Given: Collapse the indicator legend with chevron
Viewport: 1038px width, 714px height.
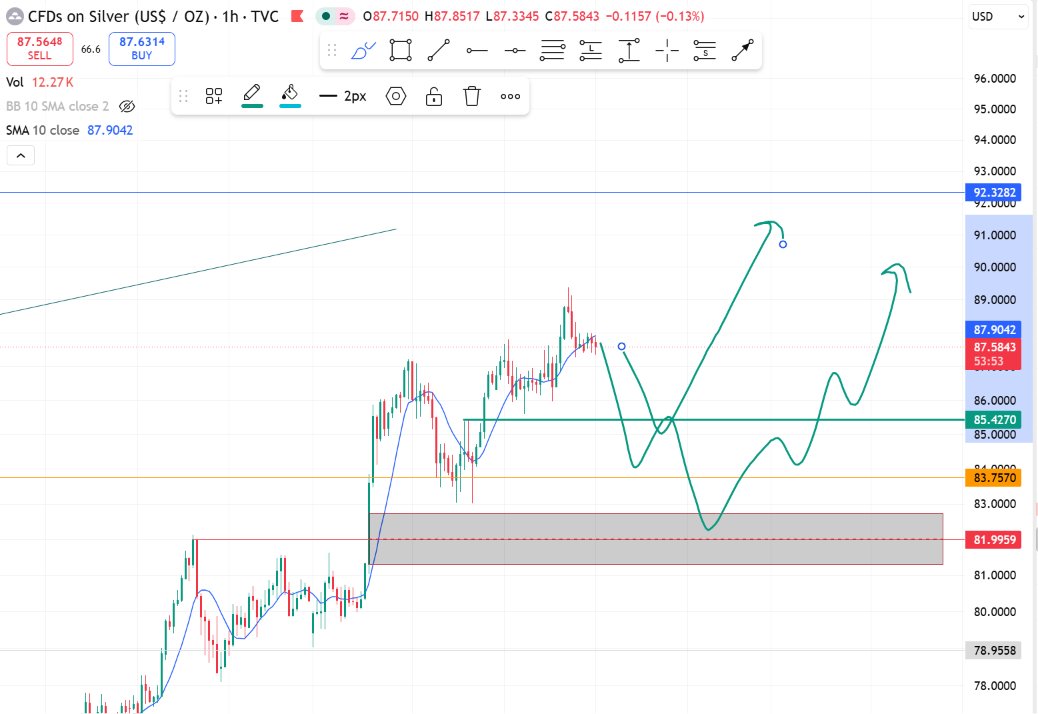Looking at the screenshot, I should click(21, 156).
